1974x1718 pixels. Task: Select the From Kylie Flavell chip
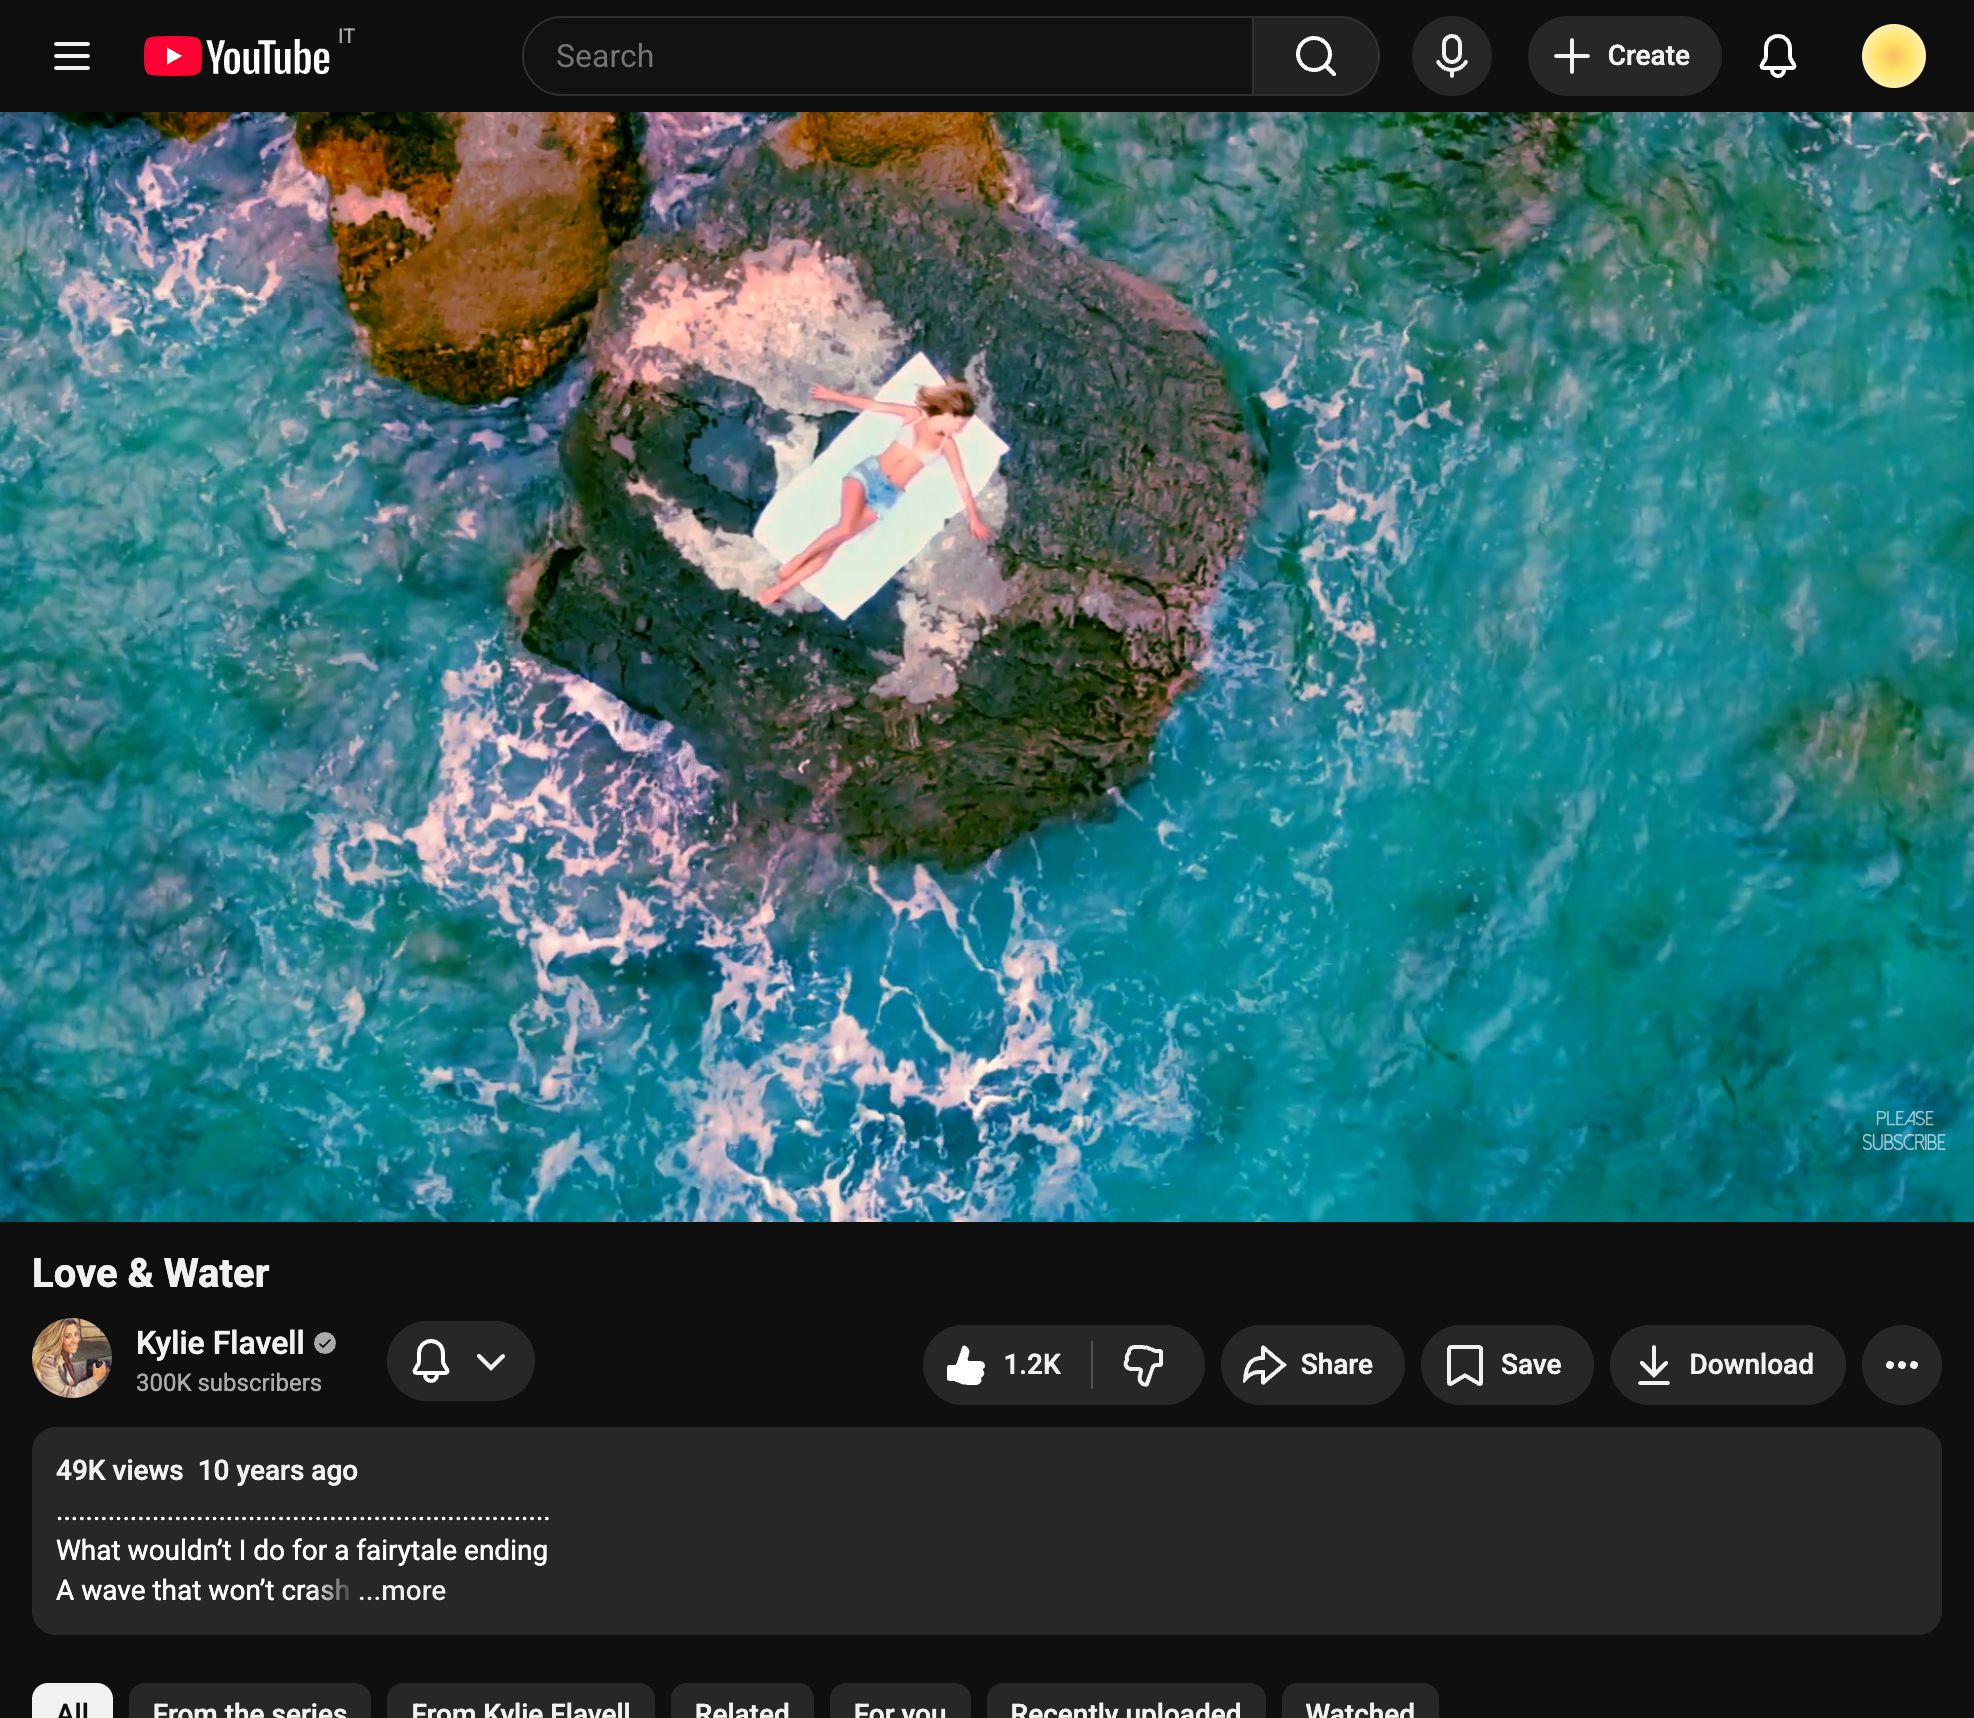520,1704
